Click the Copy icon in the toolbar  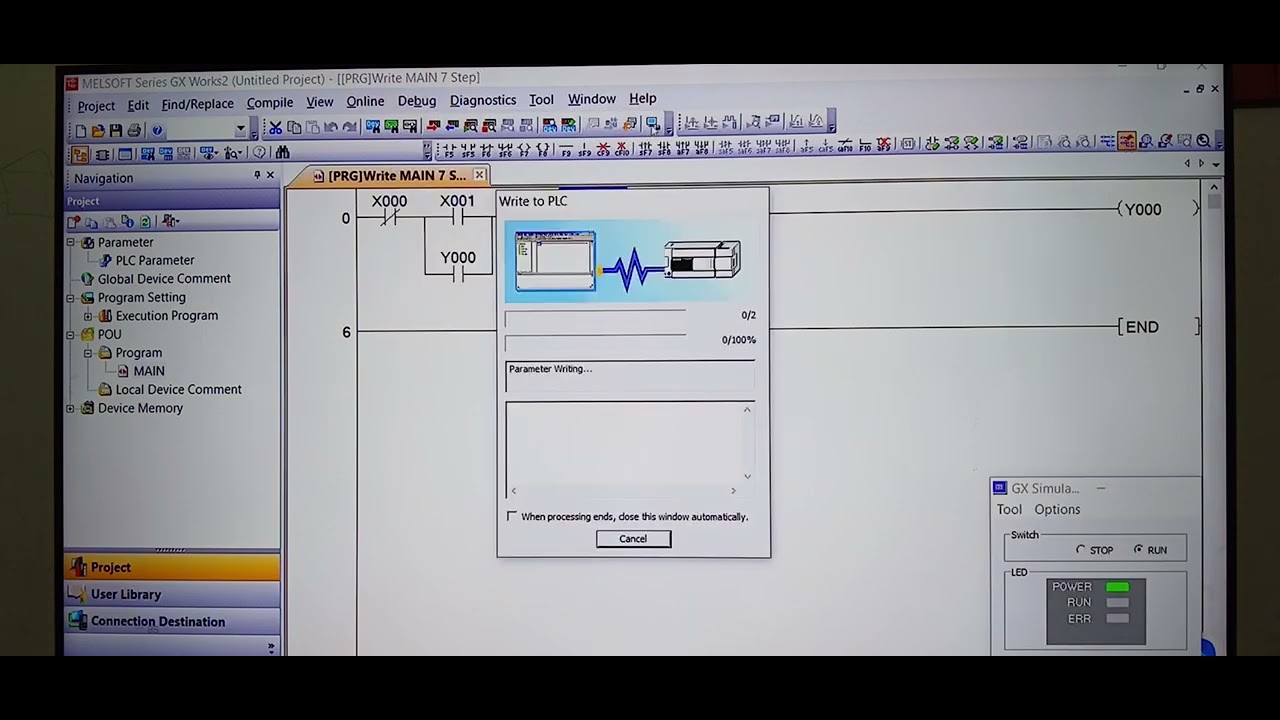[x=294, y=127]
